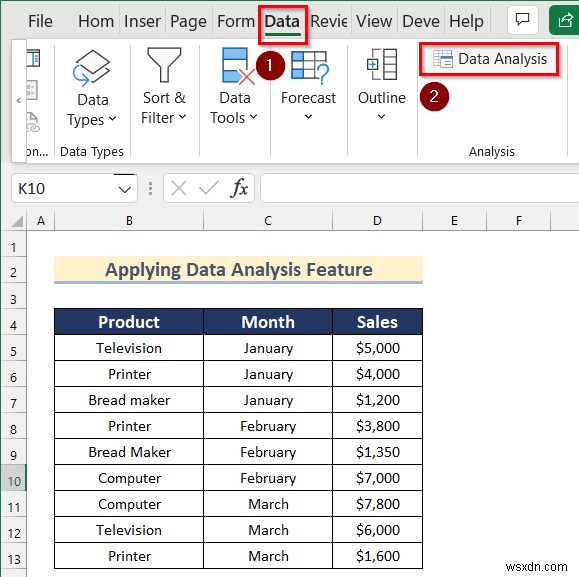Click the Select All corner triangle
This screenshot has width=579, height=577.
click(17, 221)
